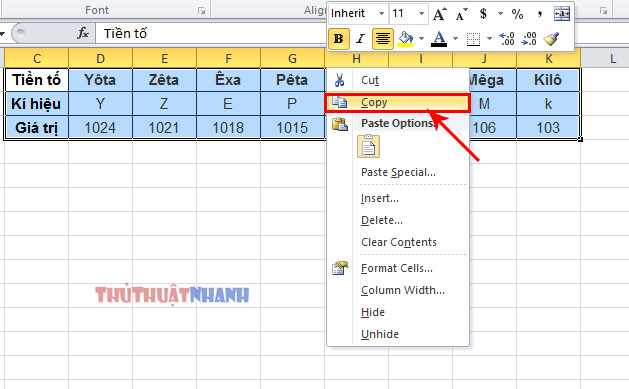629x389 pixels.
Task: Open the borders dropdown arrow
Action: 489,39
